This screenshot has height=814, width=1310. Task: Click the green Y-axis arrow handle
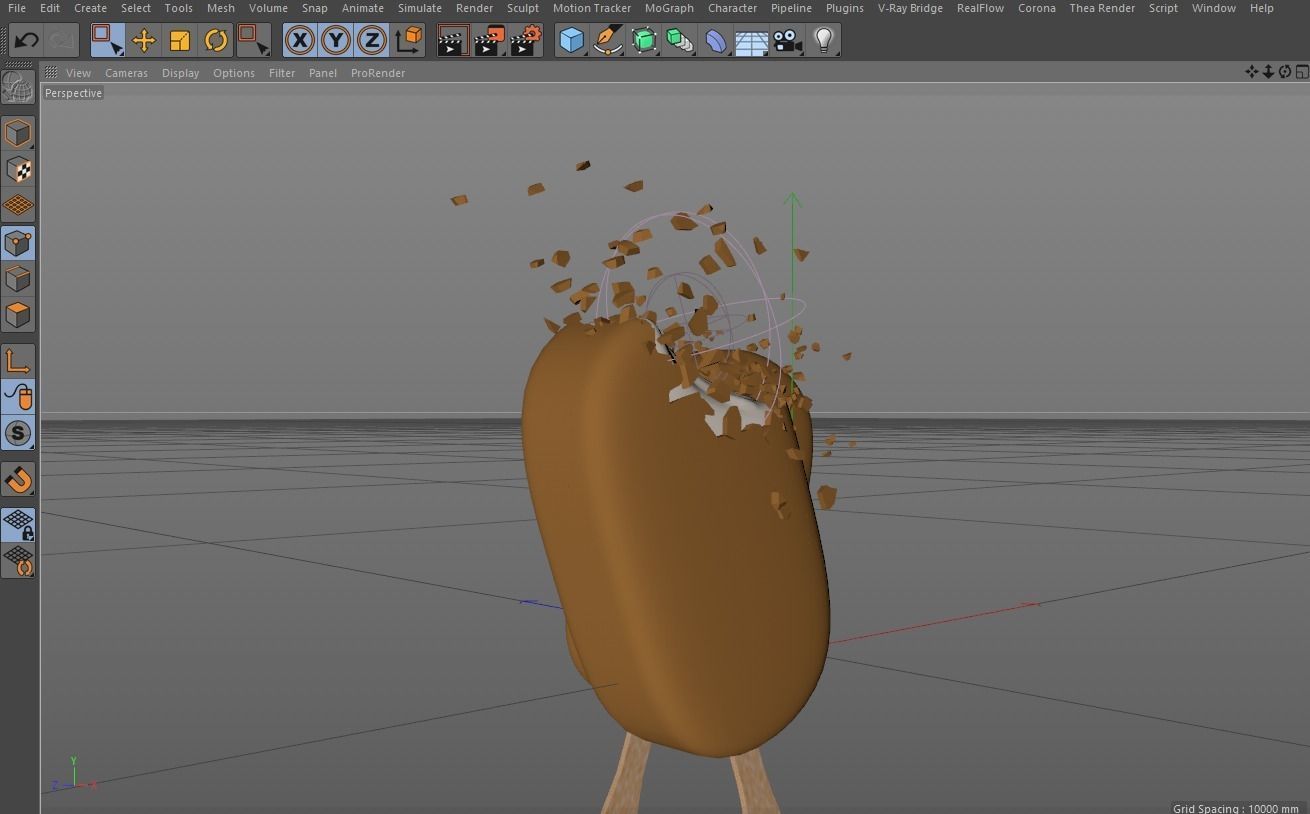tap(792, 201)
